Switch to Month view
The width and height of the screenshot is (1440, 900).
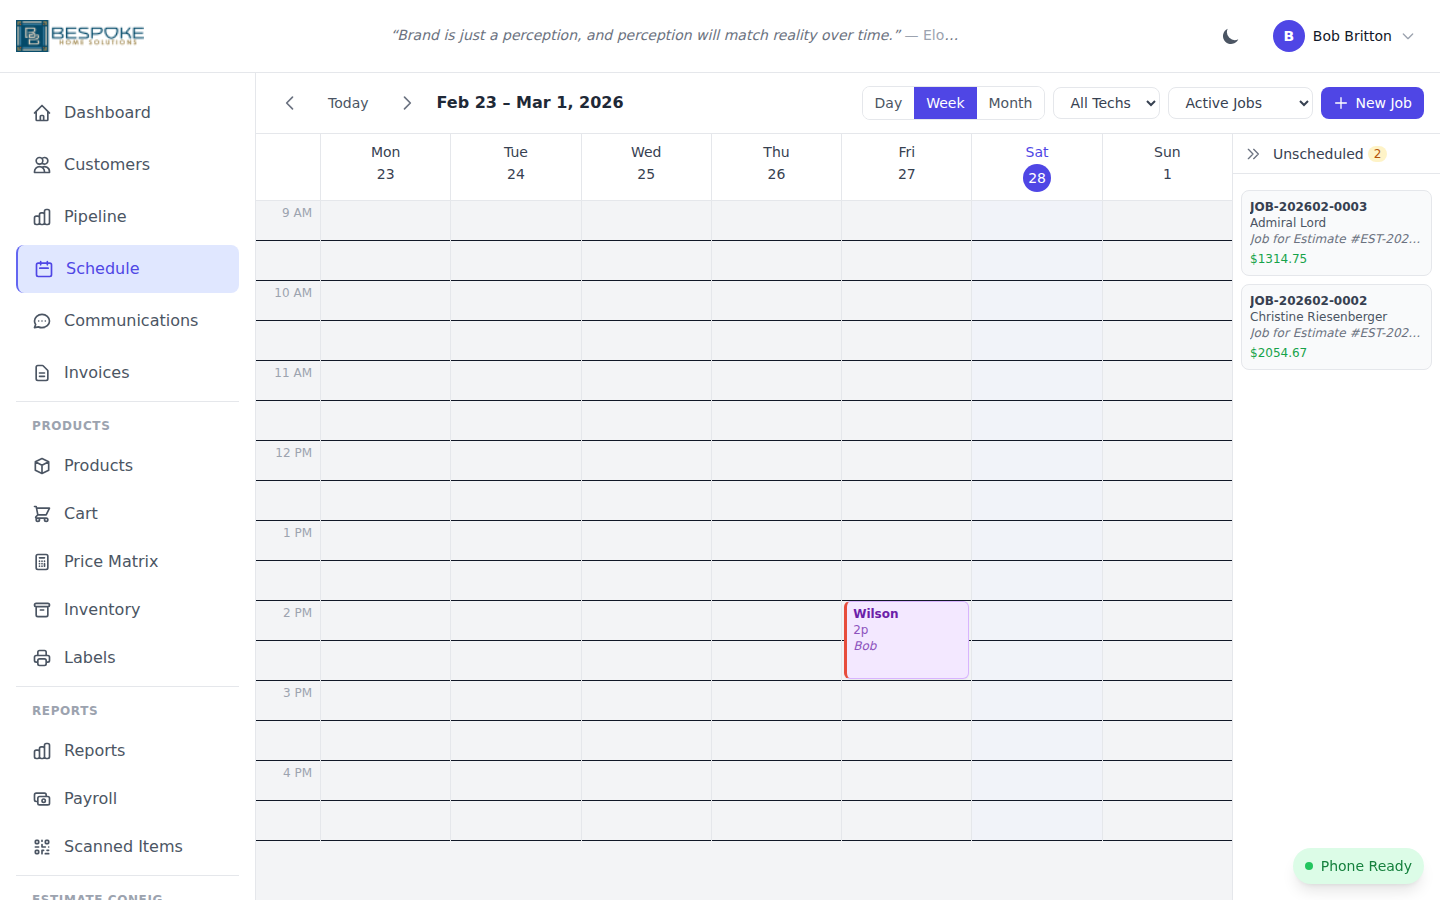point(1010,102)
